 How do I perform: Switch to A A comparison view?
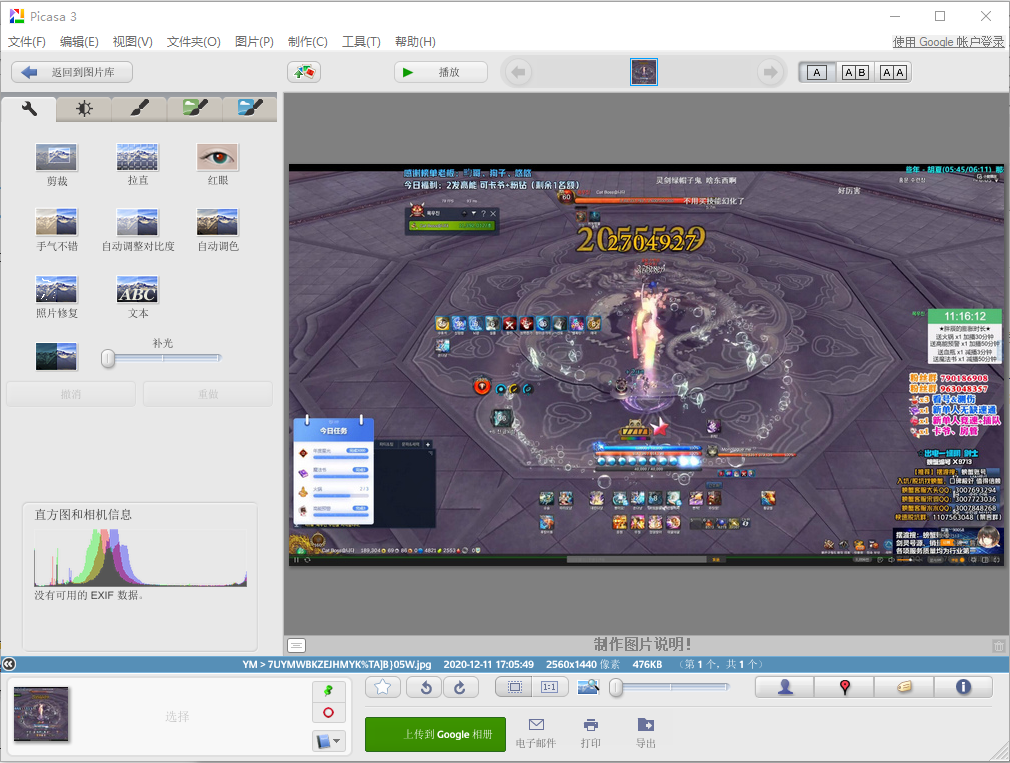[x=893, y=72]
